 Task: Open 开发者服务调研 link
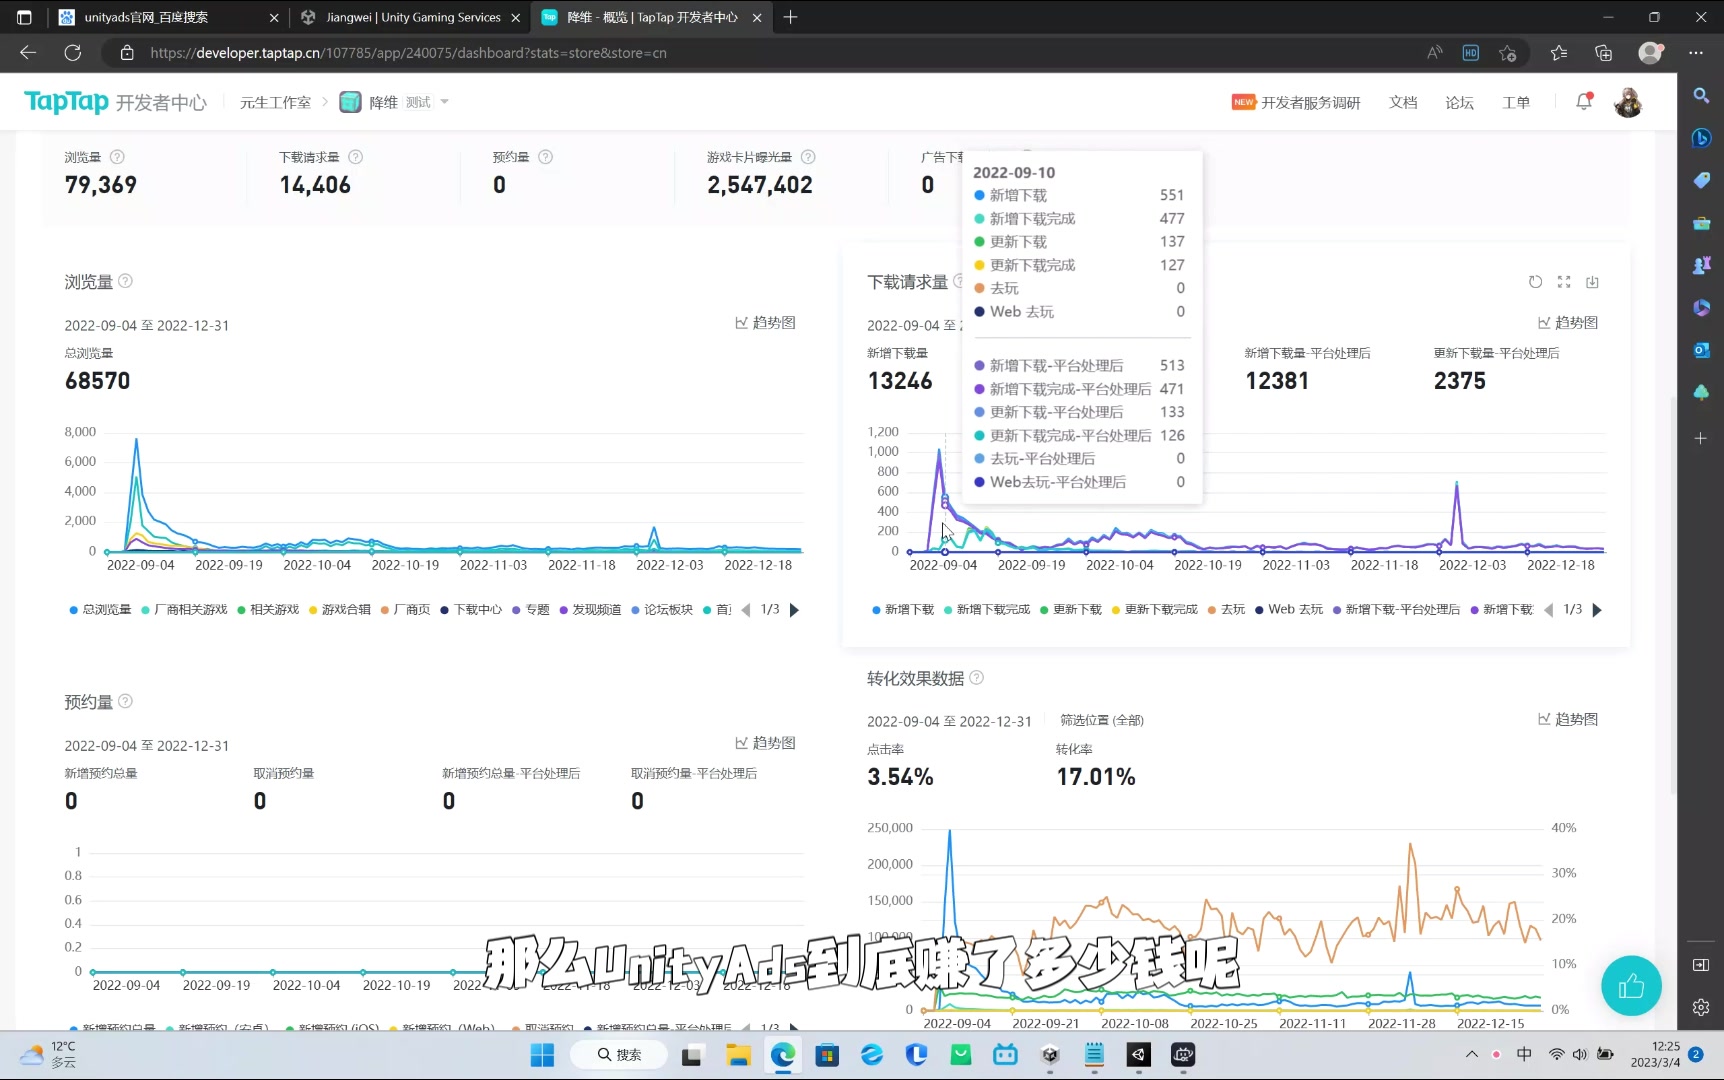pyautogui.click(x=1296, y=102)
